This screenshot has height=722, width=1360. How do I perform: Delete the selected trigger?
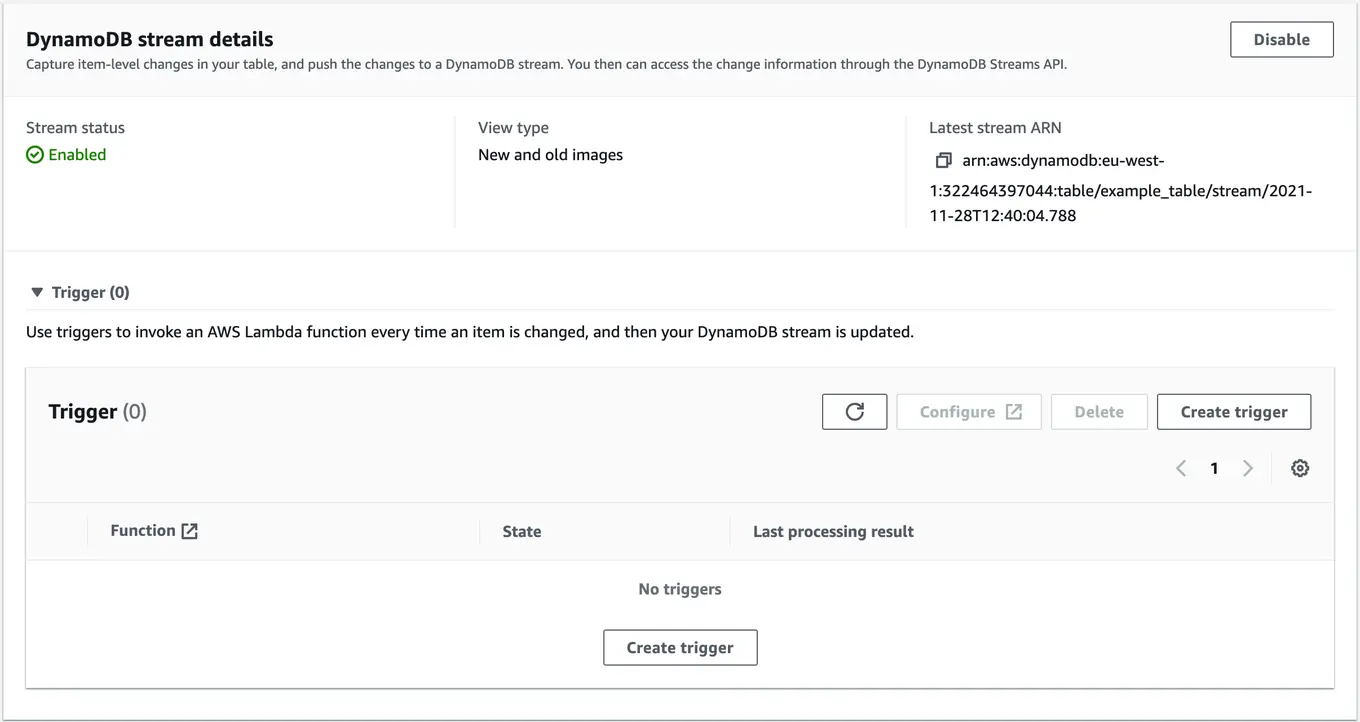coord(1098,411)
